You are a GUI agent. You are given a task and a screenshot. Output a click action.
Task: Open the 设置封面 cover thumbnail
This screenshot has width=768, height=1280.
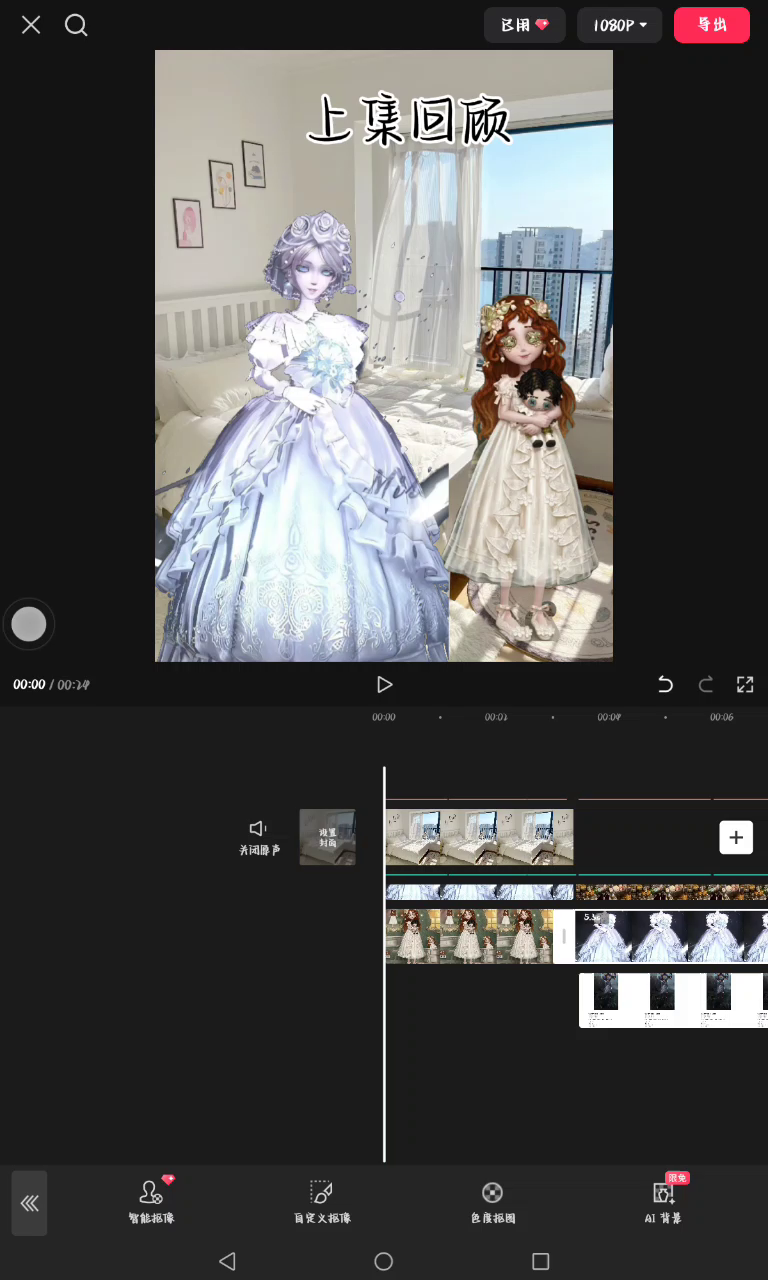coord(327,837)
